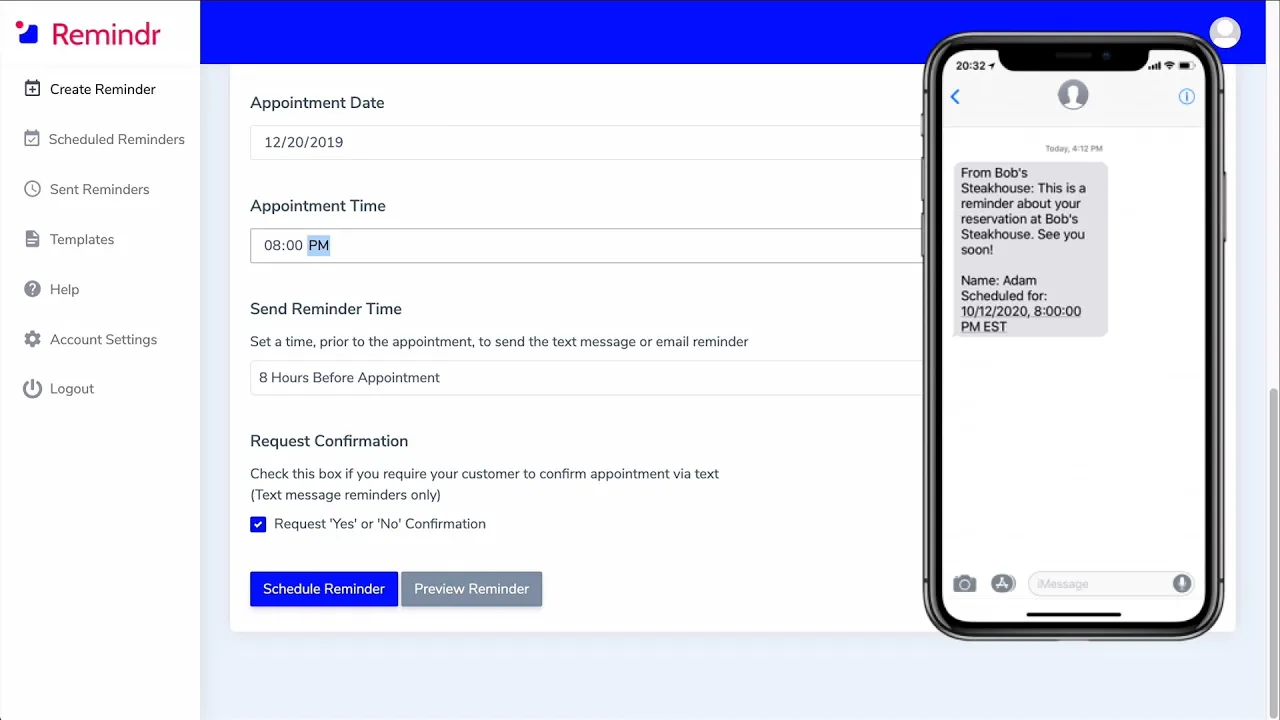Image resolution: width=1280 pixels, height=720 pixels.
Task: Click the Schedule Reminder button
Action: click(x=324, y=589)
